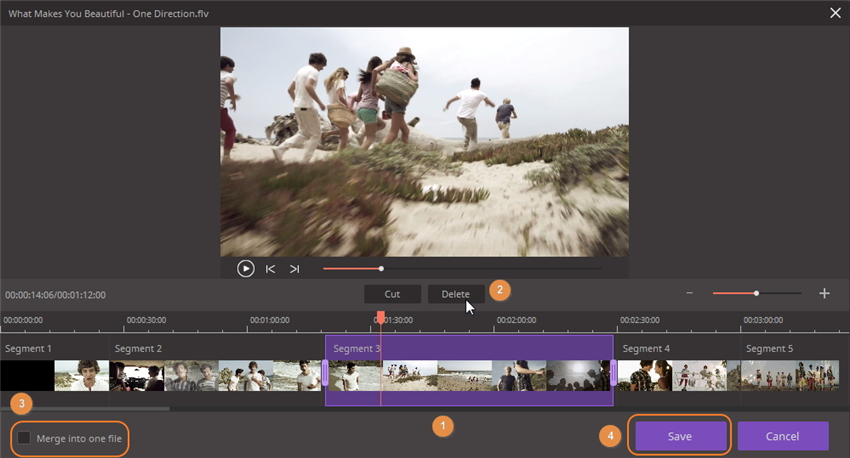The image size is (850, 458).
Task: Zoom in timeline with plus icon
Action: tap(825, 293)
